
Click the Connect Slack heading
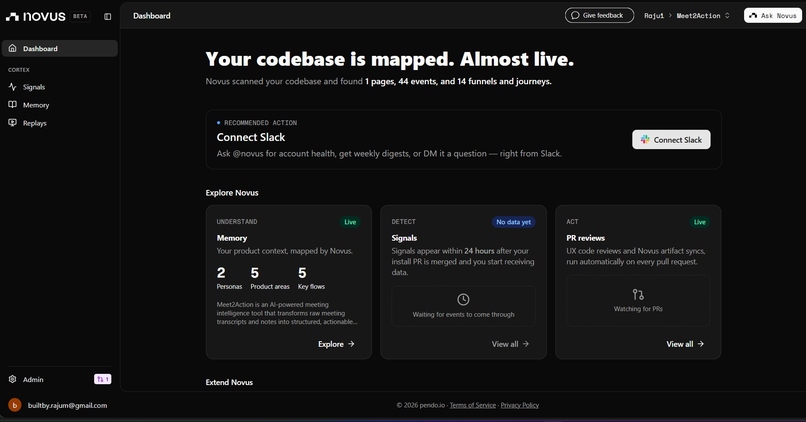click(x=251, y=137)
